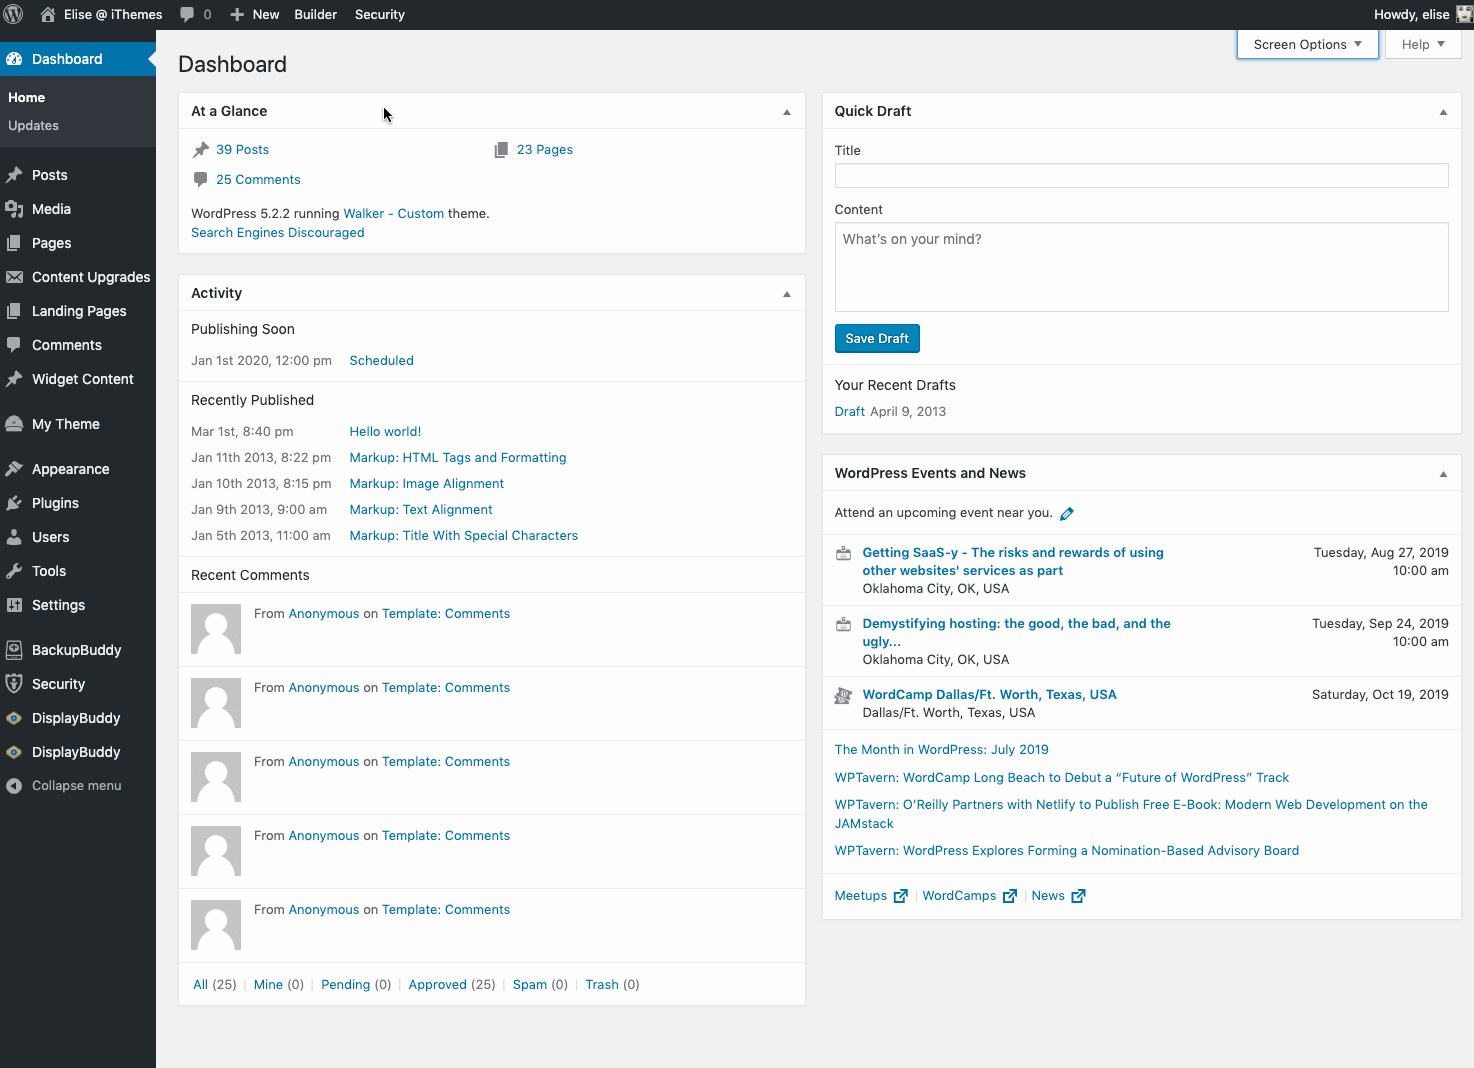Click the Comments bubble icon in the sidebar
This screenshot has width=1474, height=1068.
pos(14,345)
